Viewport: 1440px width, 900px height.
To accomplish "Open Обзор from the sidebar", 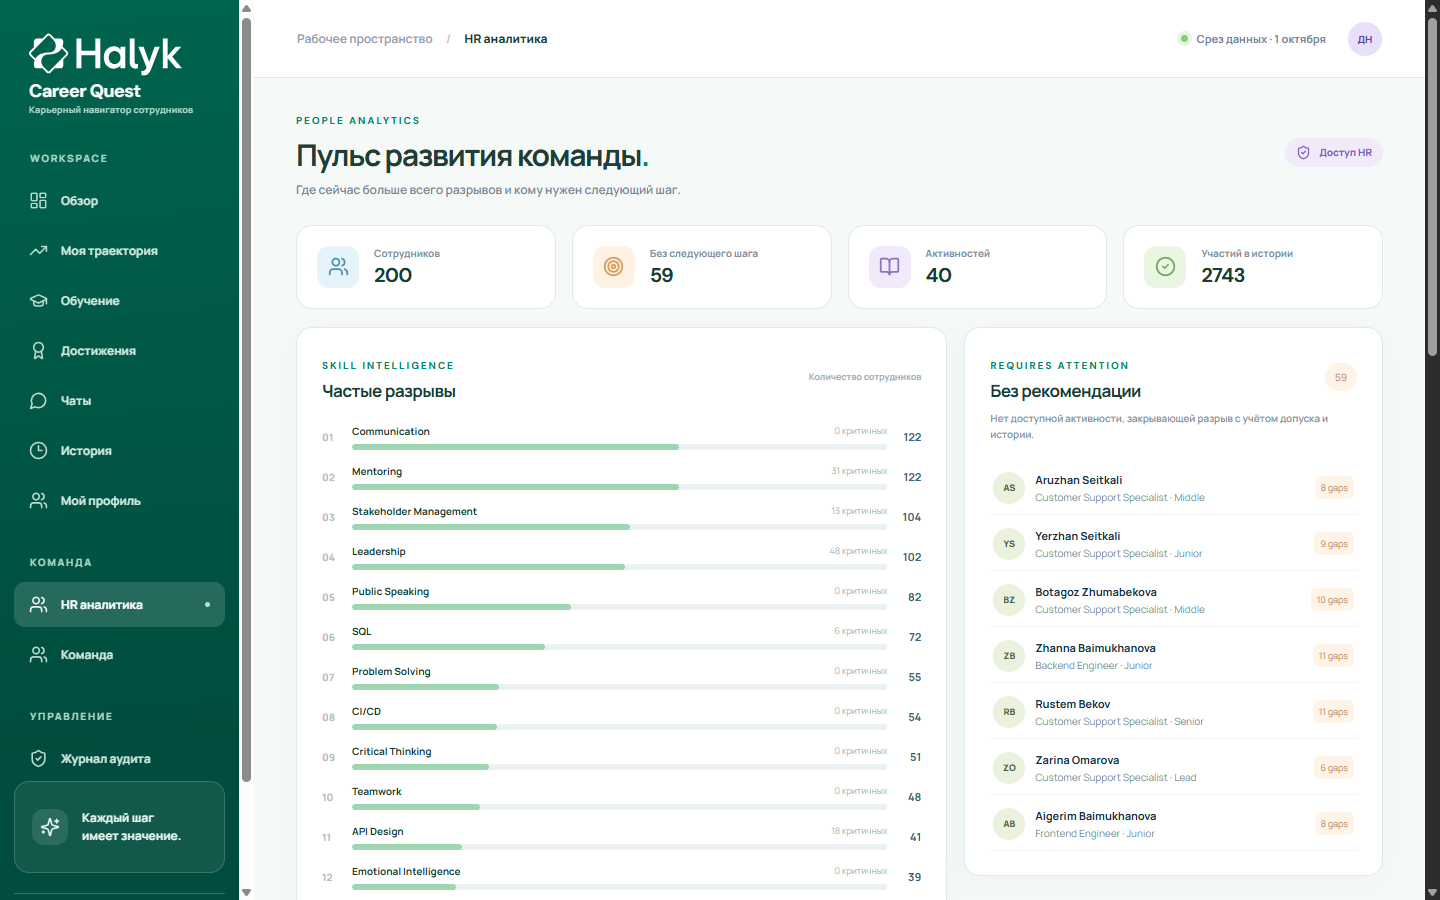I will pyautogui.click(x=119, y=201).
